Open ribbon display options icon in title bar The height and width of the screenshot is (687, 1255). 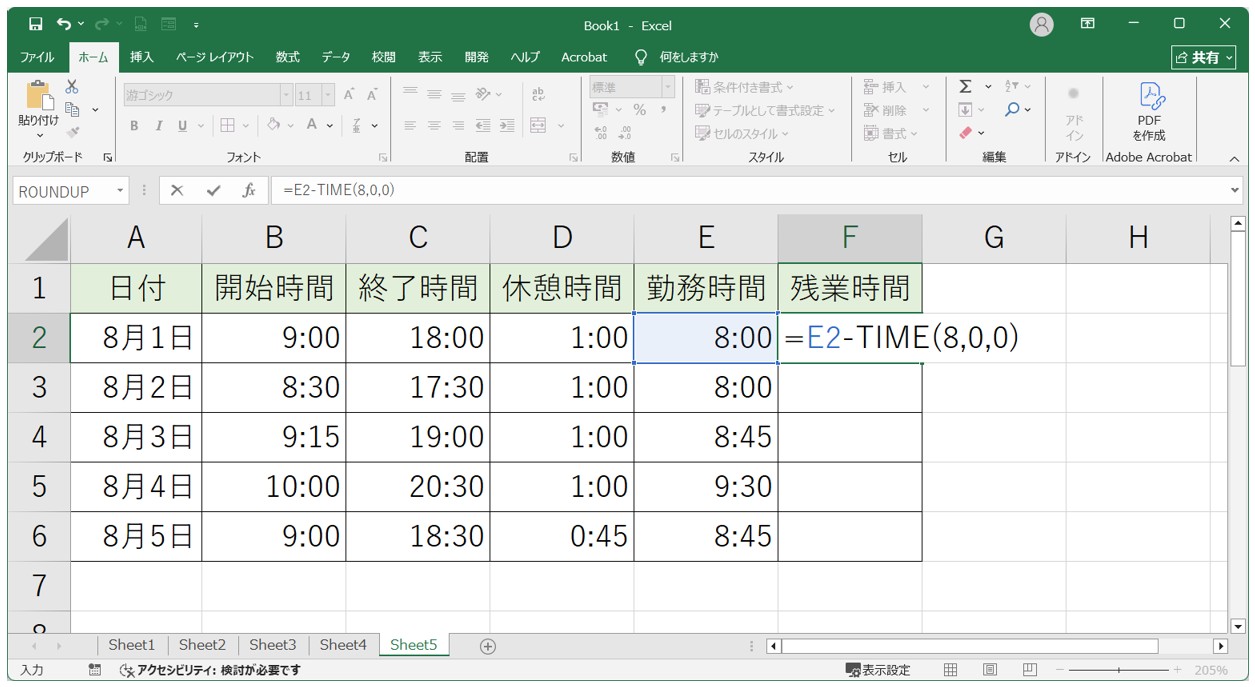tap(1088, 24)
